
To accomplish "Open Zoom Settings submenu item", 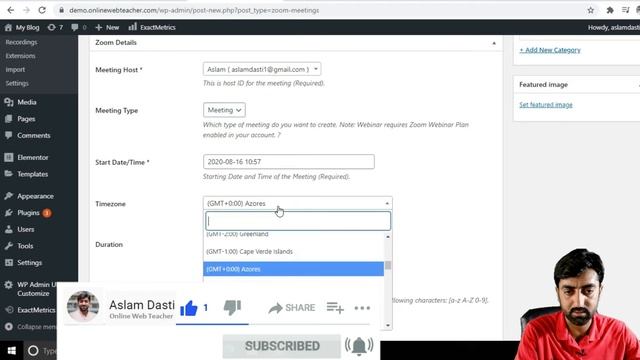I will click(x=17, y=83).
